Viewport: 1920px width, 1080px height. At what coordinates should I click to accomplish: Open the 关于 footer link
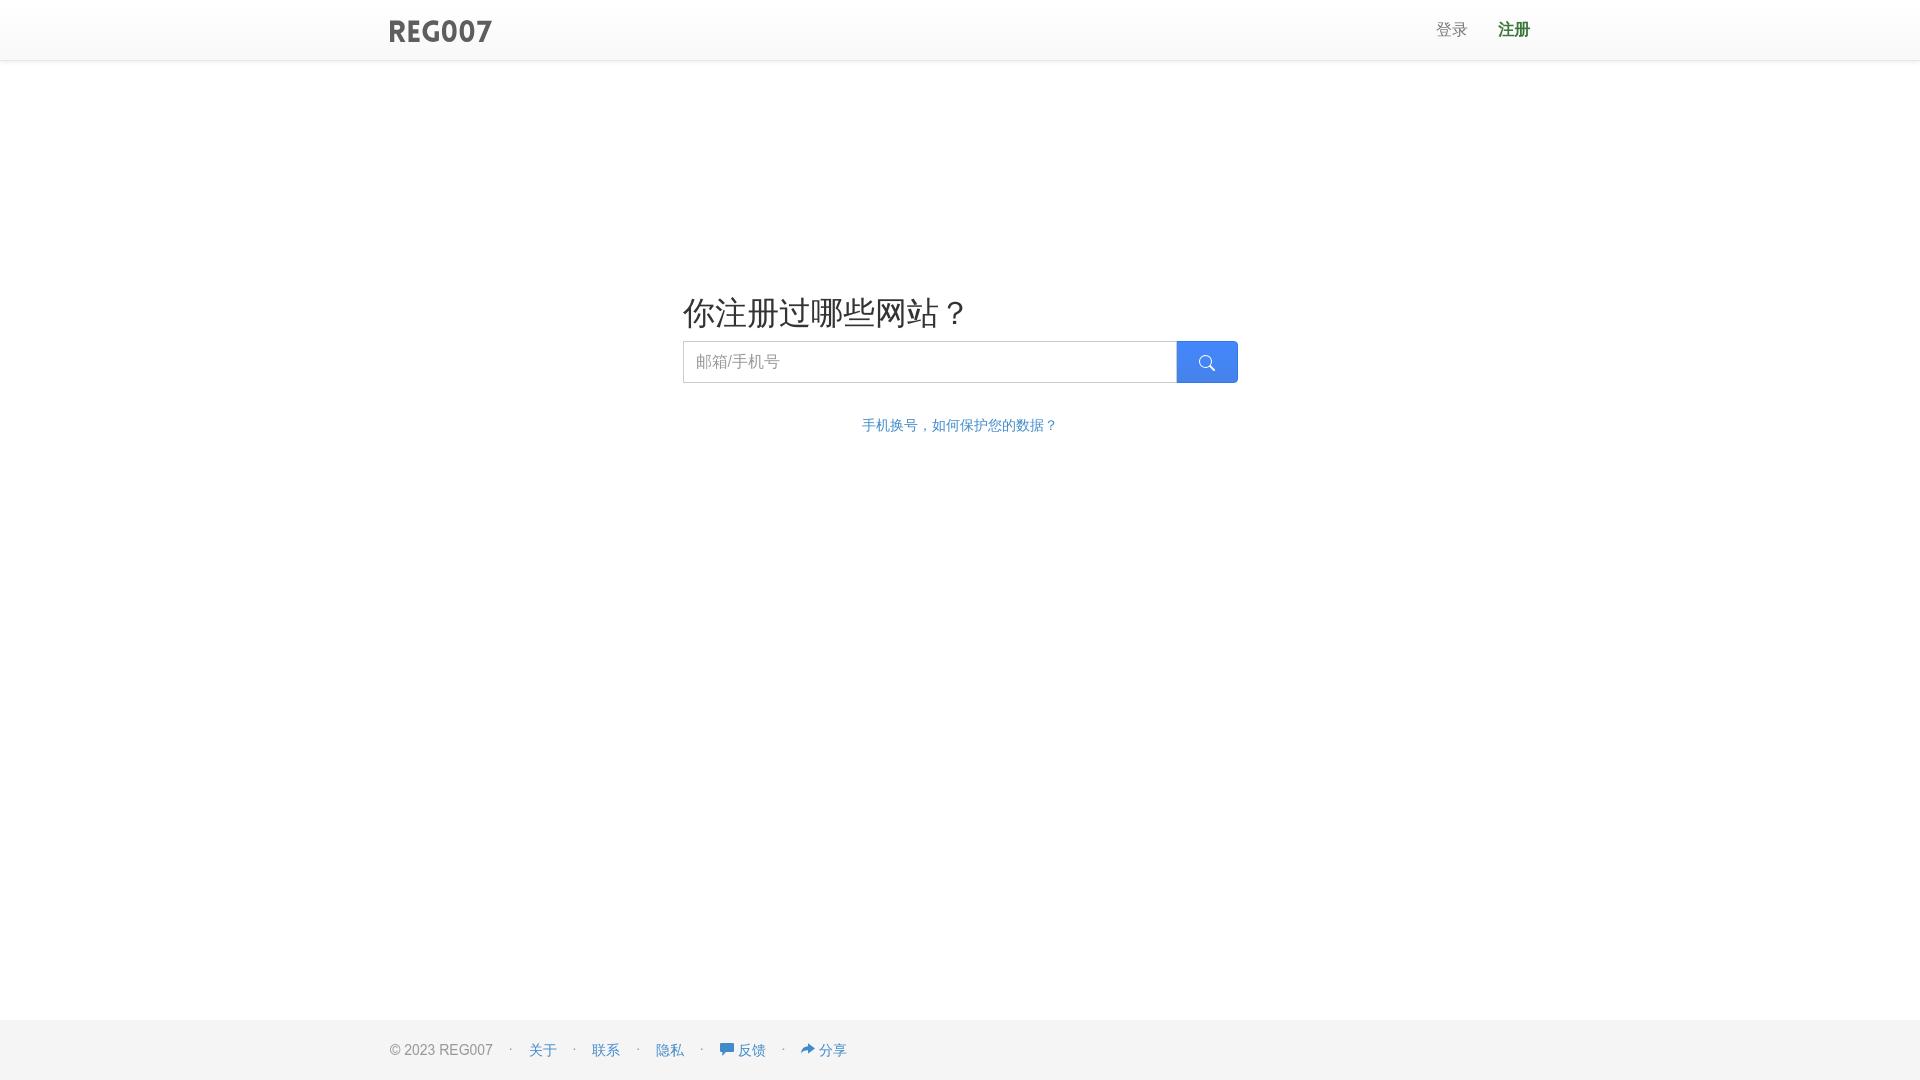coord(543,1050)
